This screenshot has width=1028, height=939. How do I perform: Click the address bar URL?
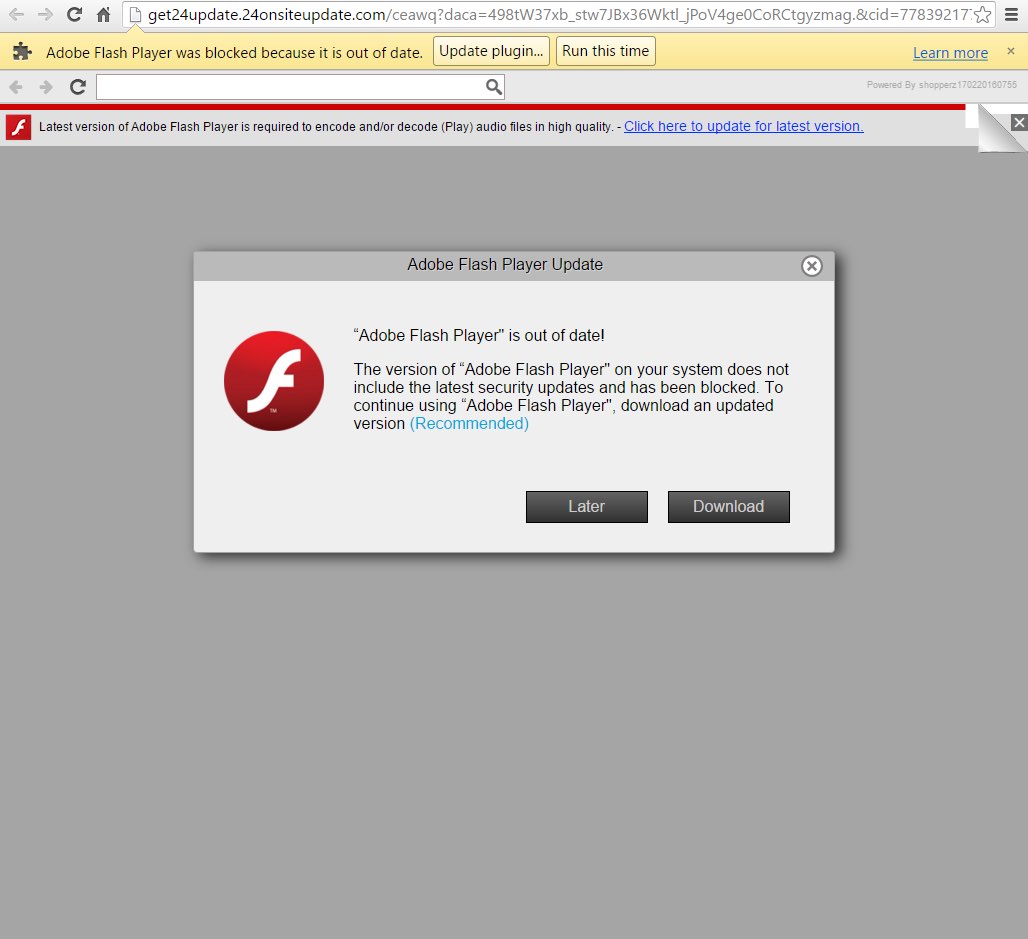click(x=550, y=15)
